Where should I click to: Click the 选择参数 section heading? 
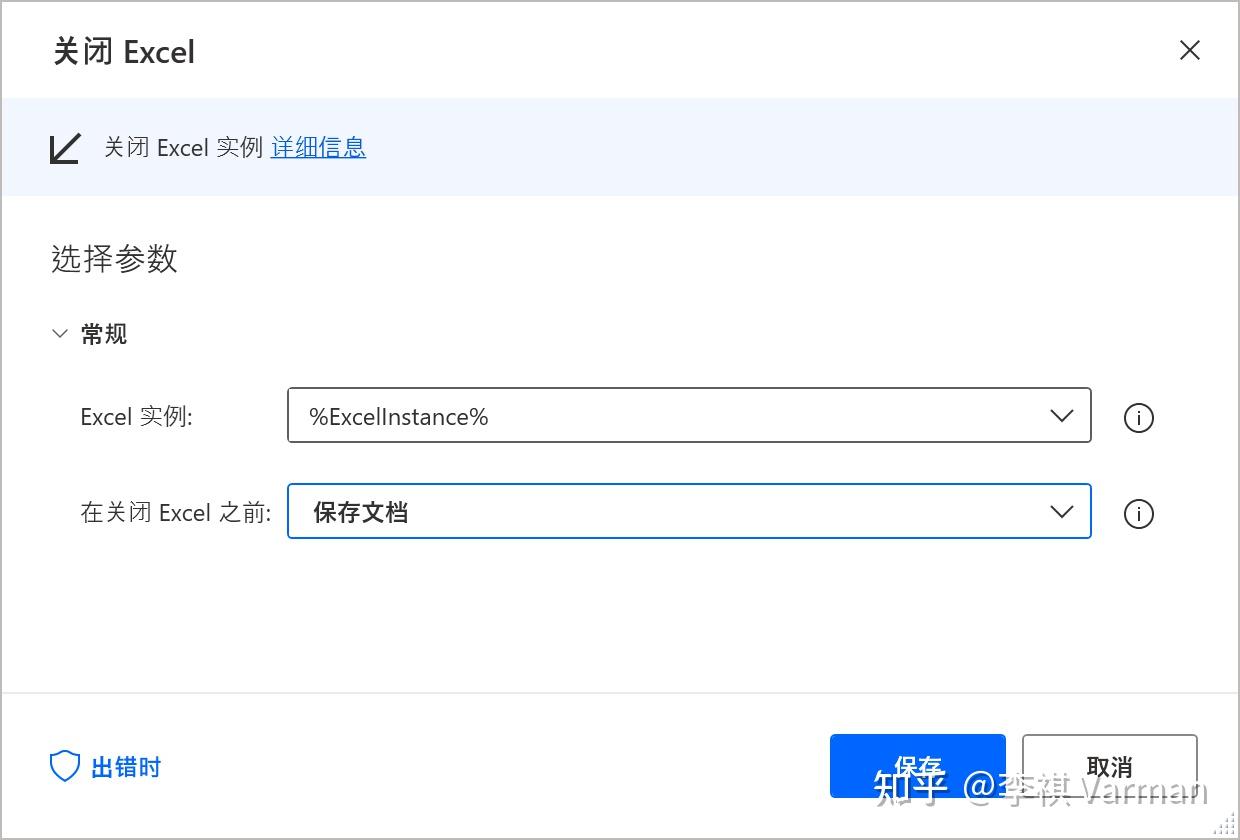(x=114, y=260)
